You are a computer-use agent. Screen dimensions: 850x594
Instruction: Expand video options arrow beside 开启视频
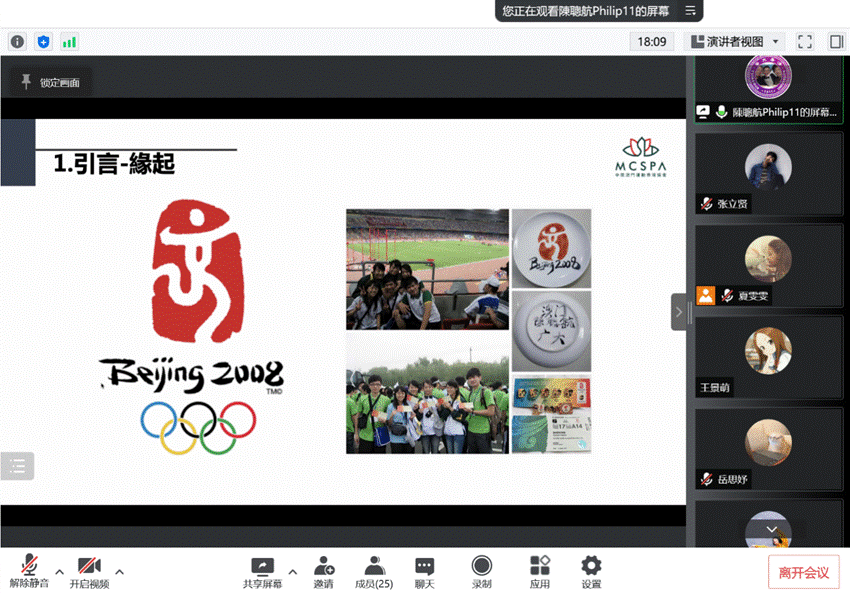point(120,572)
